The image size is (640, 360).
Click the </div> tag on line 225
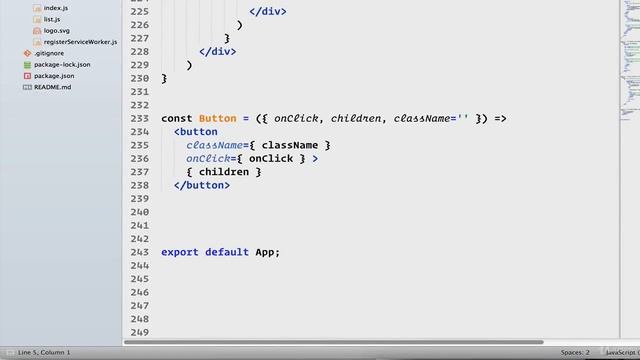268,11
